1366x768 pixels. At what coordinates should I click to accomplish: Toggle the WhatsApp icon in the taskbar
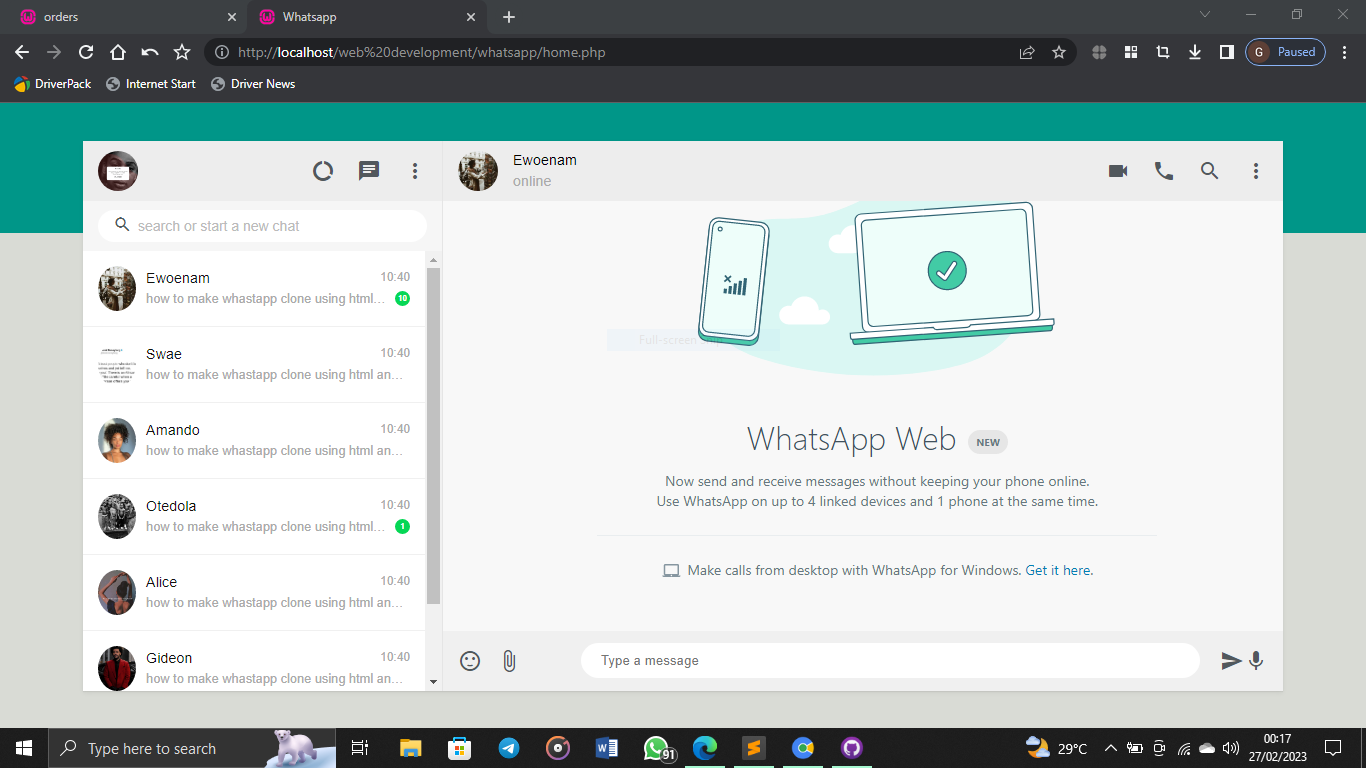tap(656, 748)
